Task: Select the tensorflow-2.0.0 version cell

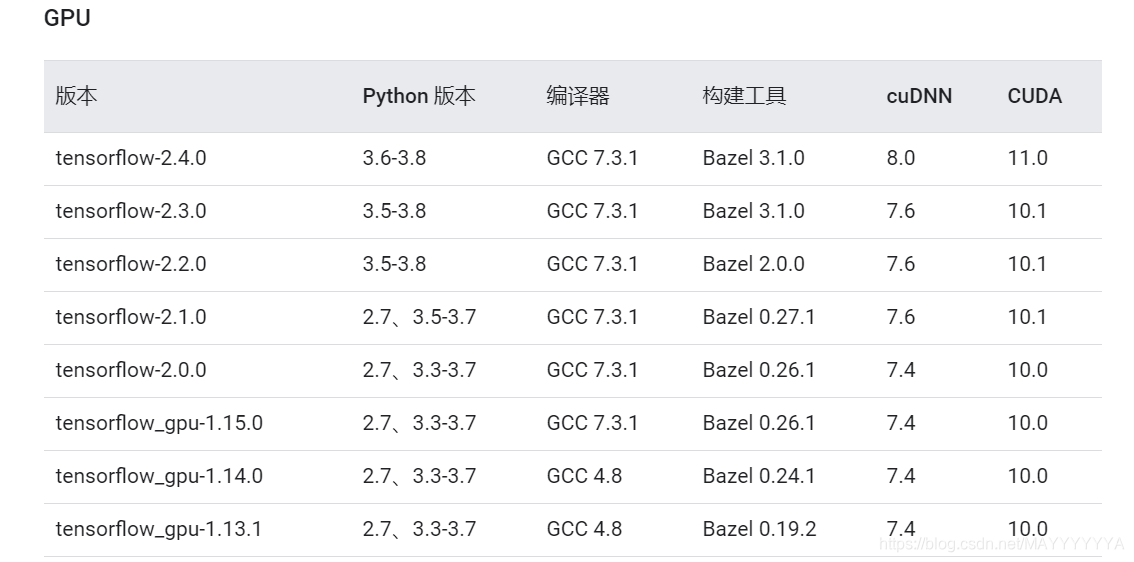Action: click(131, 370)
